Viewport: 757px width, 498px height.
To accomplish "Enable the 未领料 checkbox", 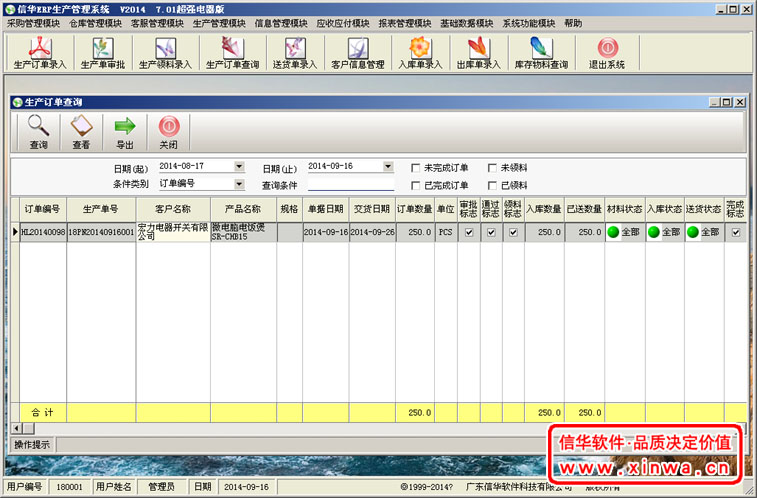I will click(492, 168).
